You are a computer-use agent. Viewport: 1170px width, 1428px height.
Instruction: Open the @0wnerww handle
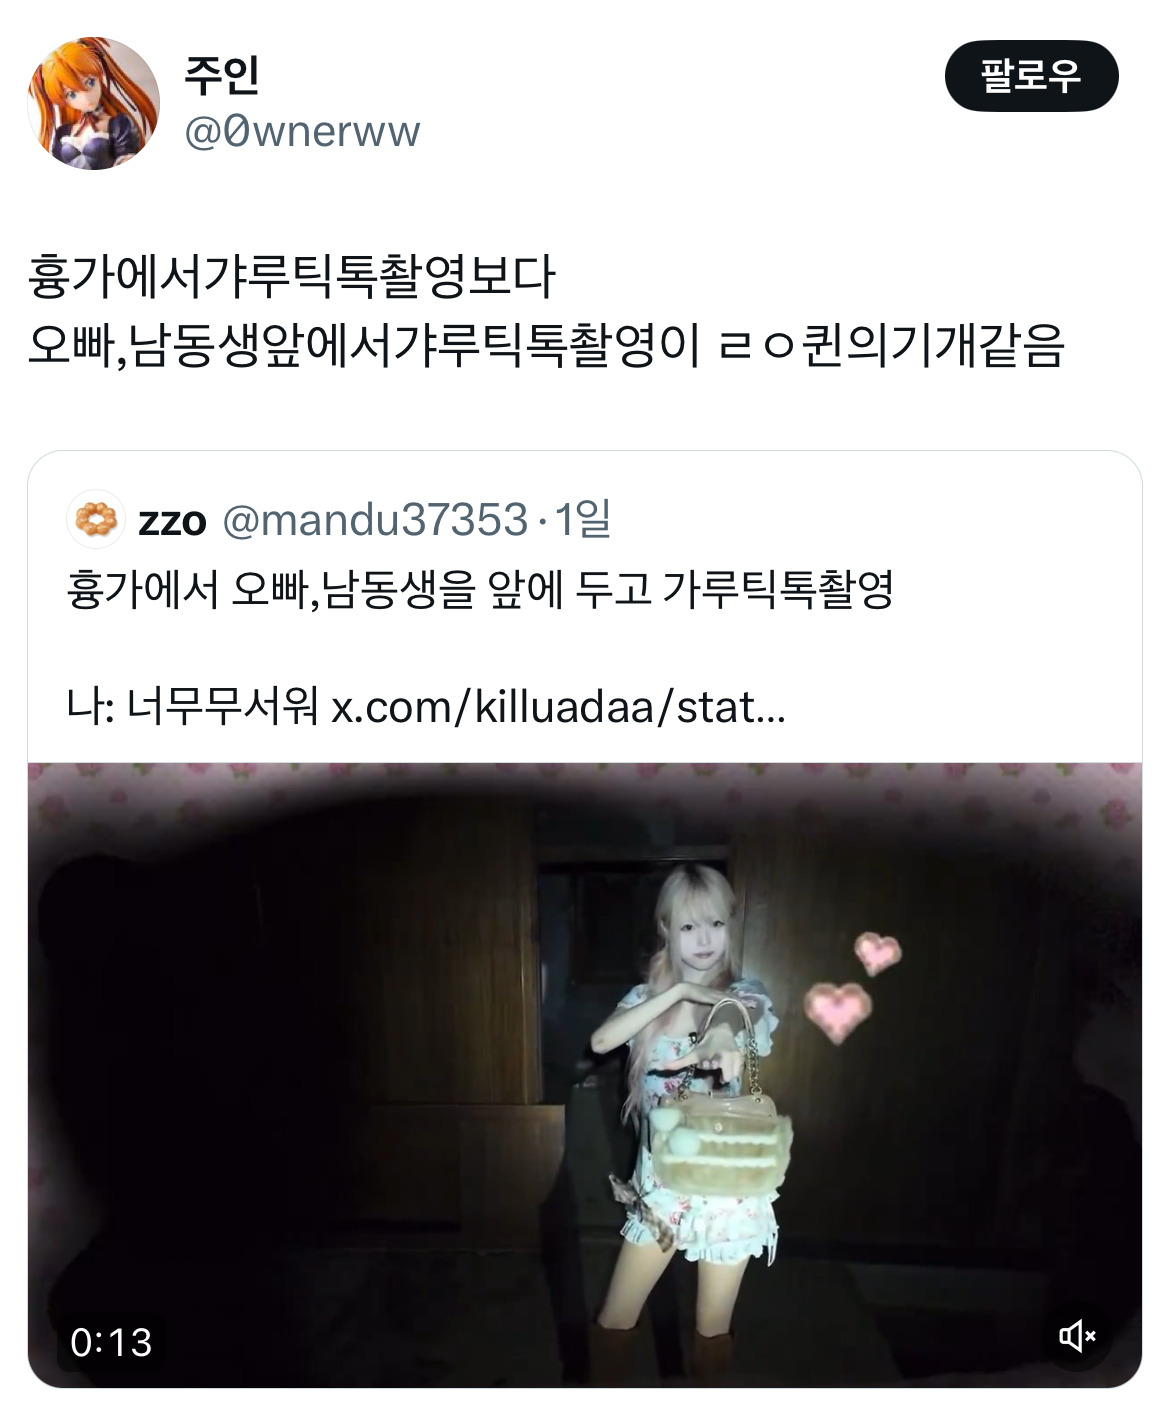point(302,131)
